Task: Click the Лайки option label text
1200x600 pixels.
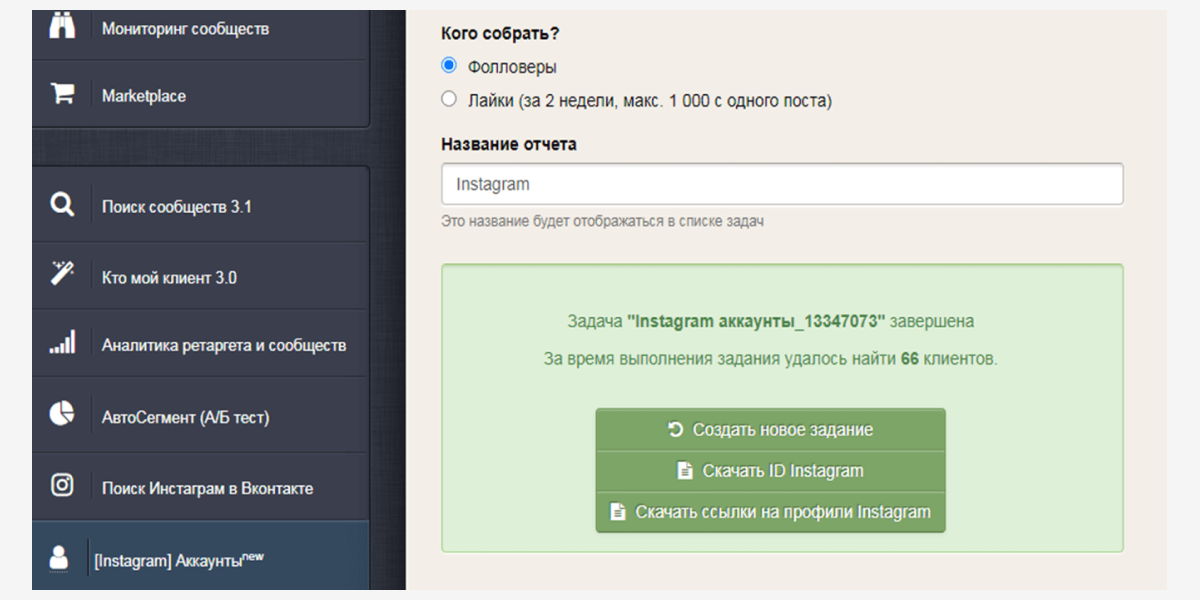Action: coord(650,100)
